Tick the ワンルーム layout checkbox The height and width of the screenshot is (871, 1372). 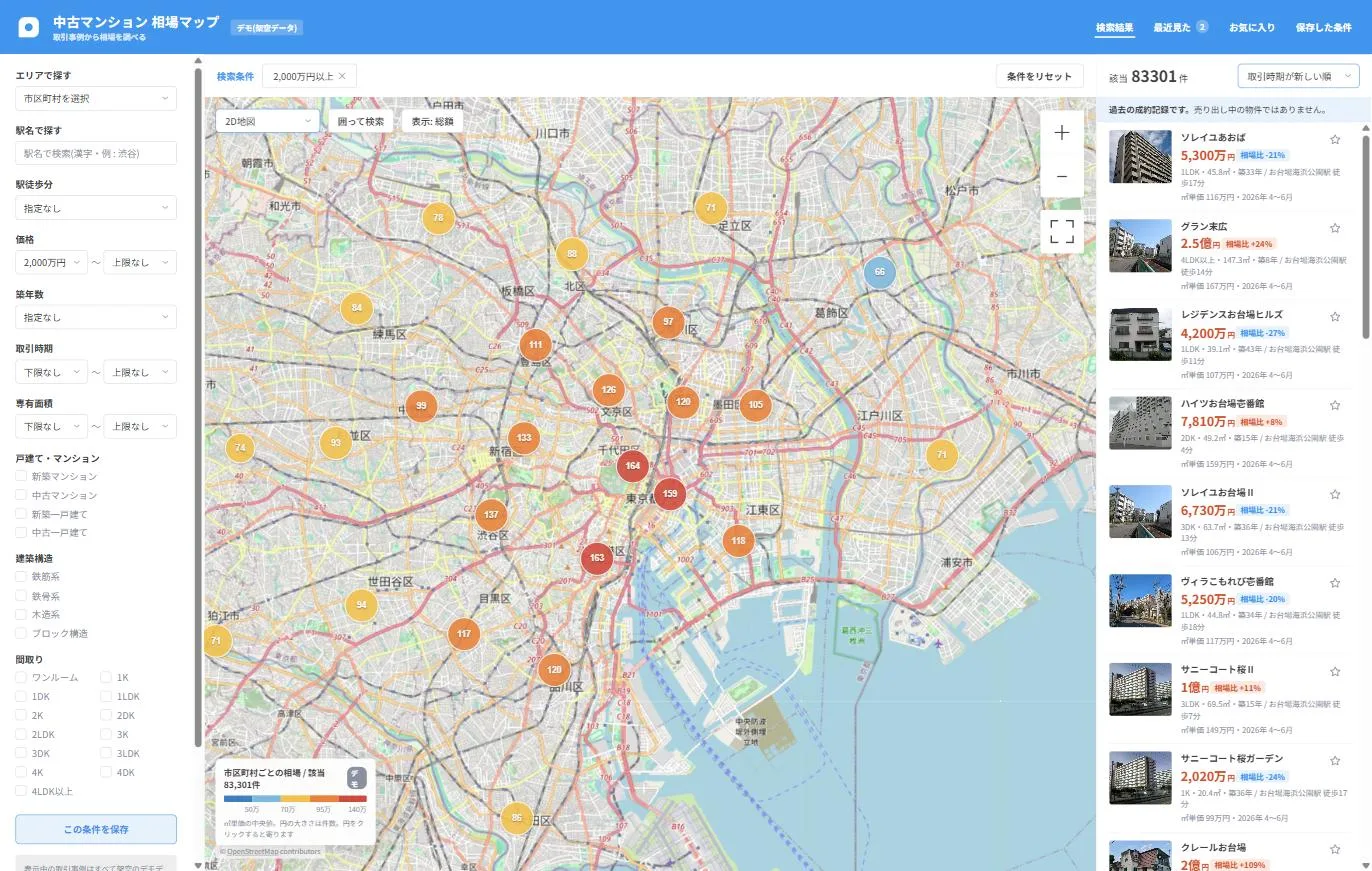21,678
